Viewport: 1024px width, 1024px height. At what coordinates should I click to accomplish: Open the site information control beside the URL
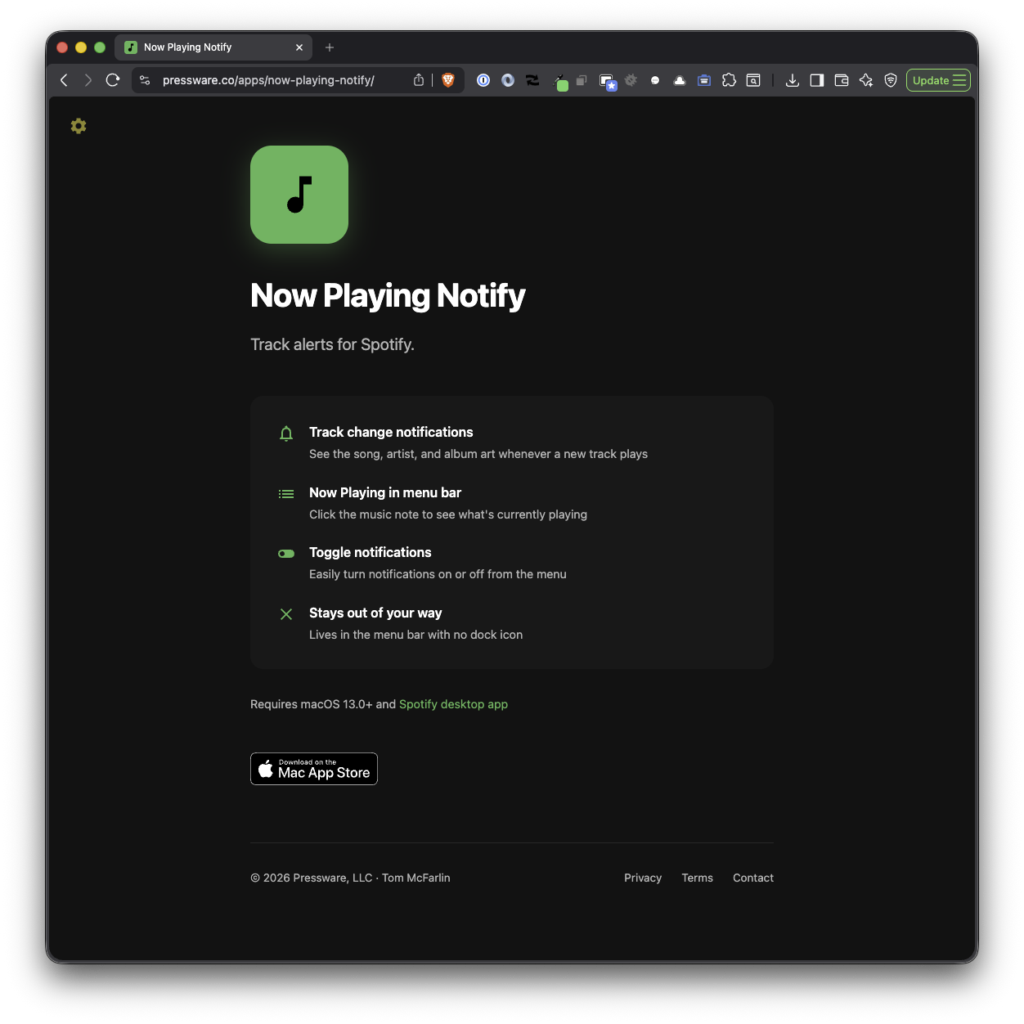point(145,80)
